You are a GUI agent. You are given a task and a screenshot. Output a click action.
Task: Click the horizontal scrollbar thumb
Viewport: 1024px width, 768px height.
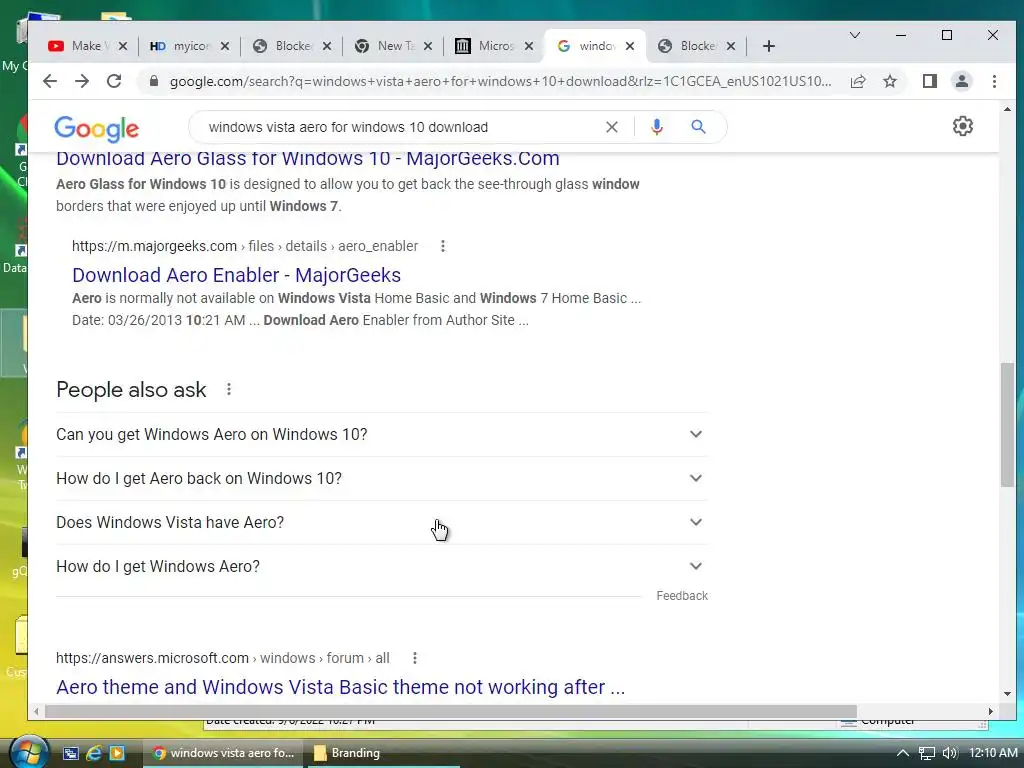pyautogui.click(x=451, y=711)
